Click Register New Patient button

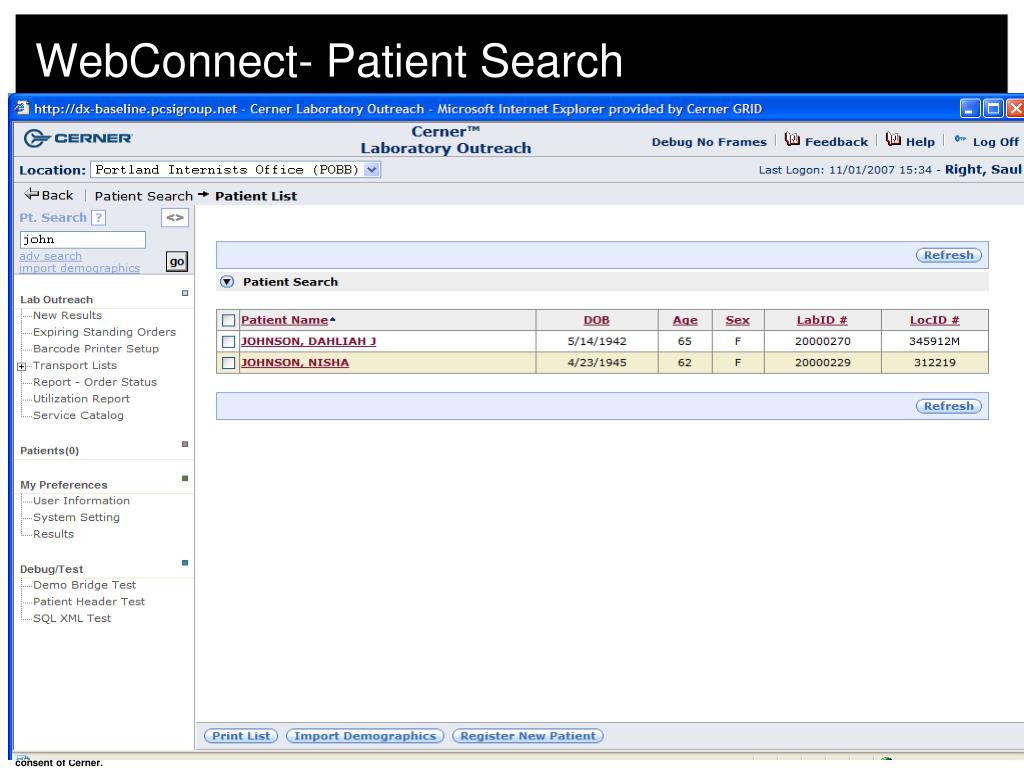tap(528, 736)
